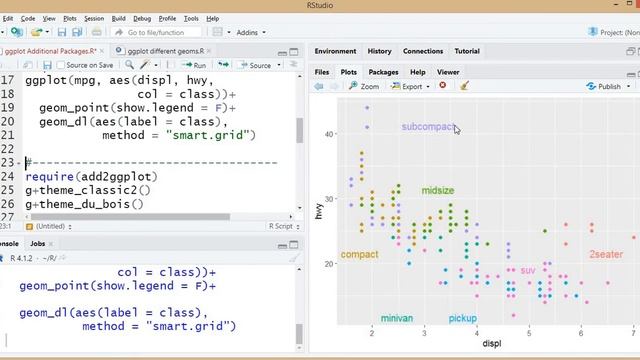640x360 pixels.
Task: Open the Viewer tab
Action: [x=448, y=72]
